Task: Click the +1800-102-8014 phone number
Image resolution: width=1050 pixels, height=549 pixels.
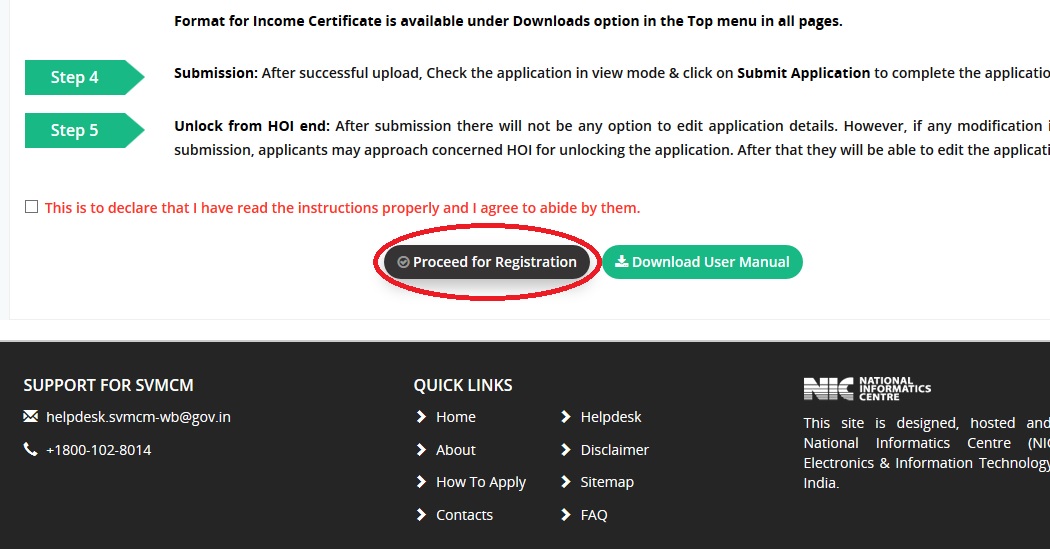Action: (98, 450)
